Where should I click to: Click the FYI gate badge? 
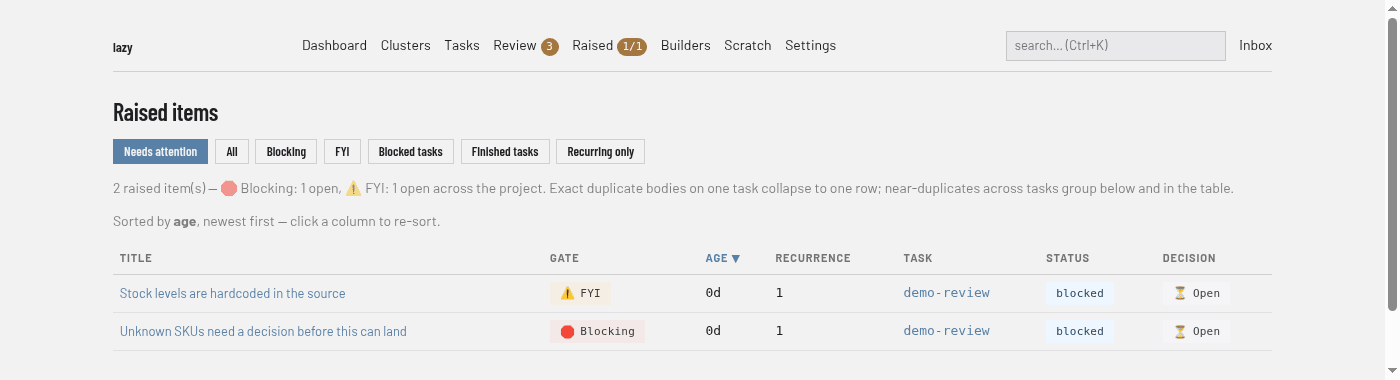580,293
